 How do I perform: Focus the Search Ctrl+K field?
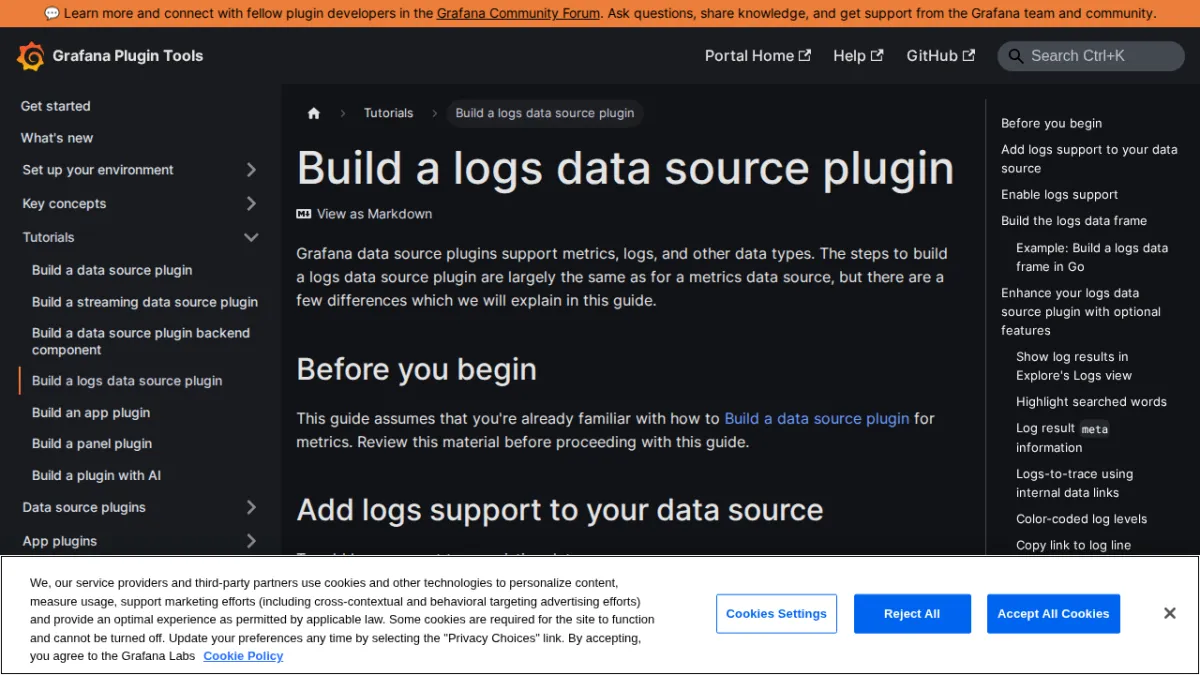pos(1091,56)
